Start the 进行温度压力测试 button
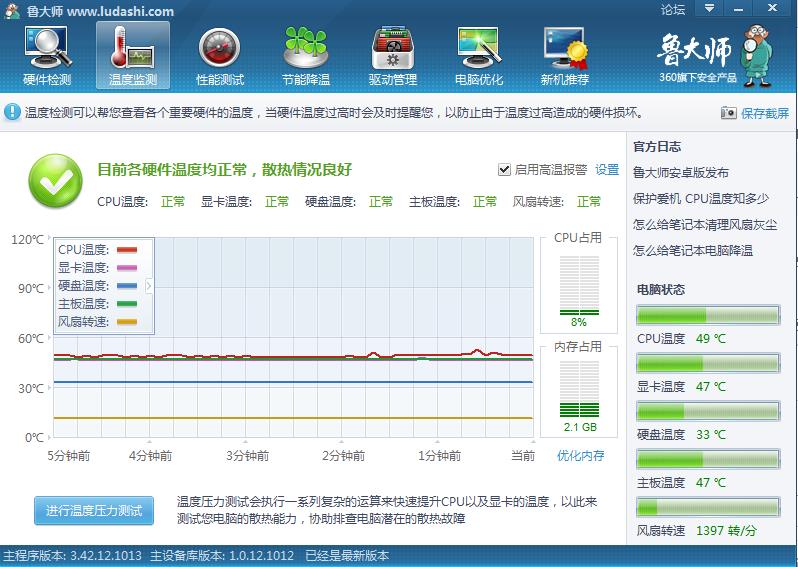 click(94, 511)
